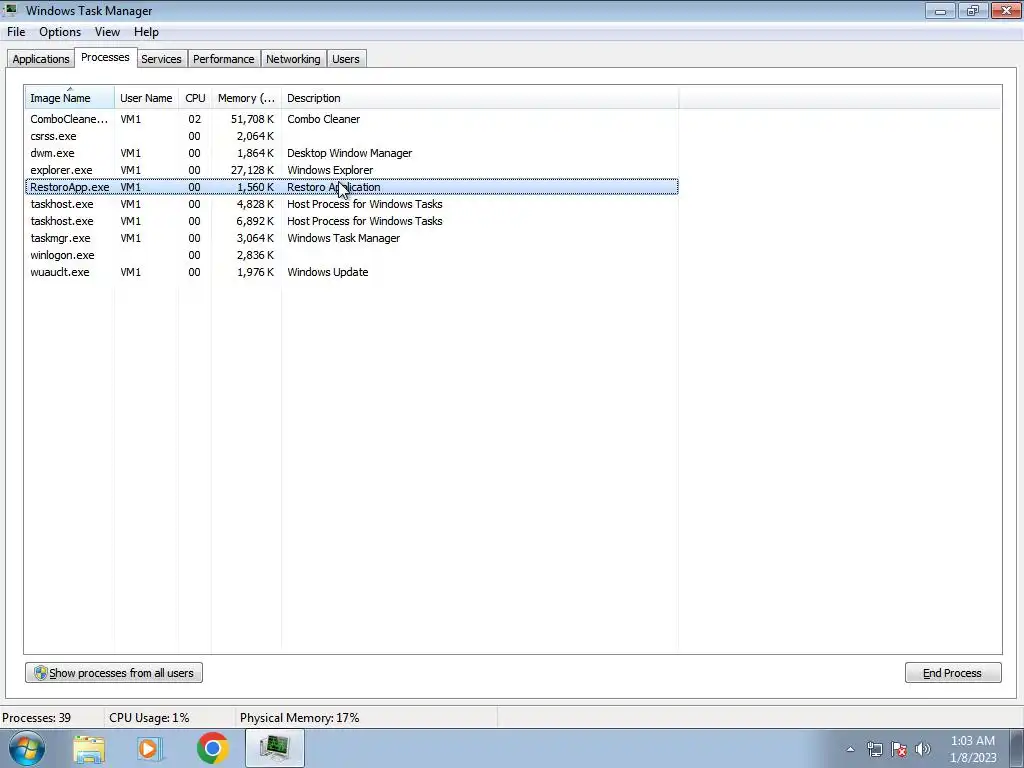
Task: Minimize the Task Manager window
Action: (x=940, y=10)
